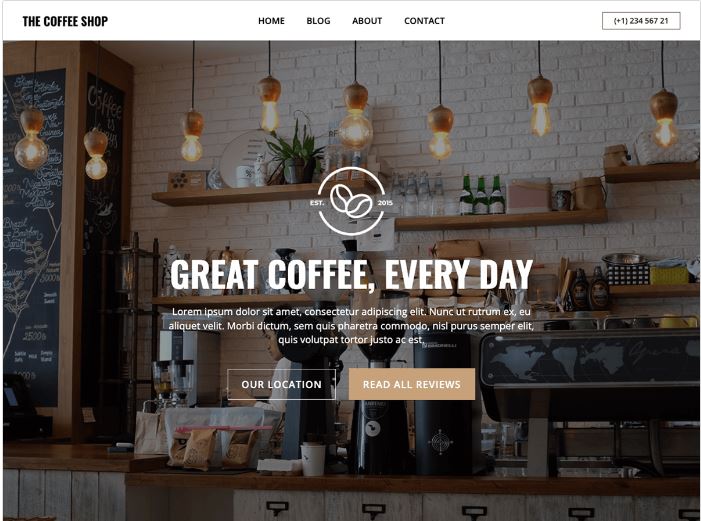Click the brown coffee bags on counter

tap(214, 448)
